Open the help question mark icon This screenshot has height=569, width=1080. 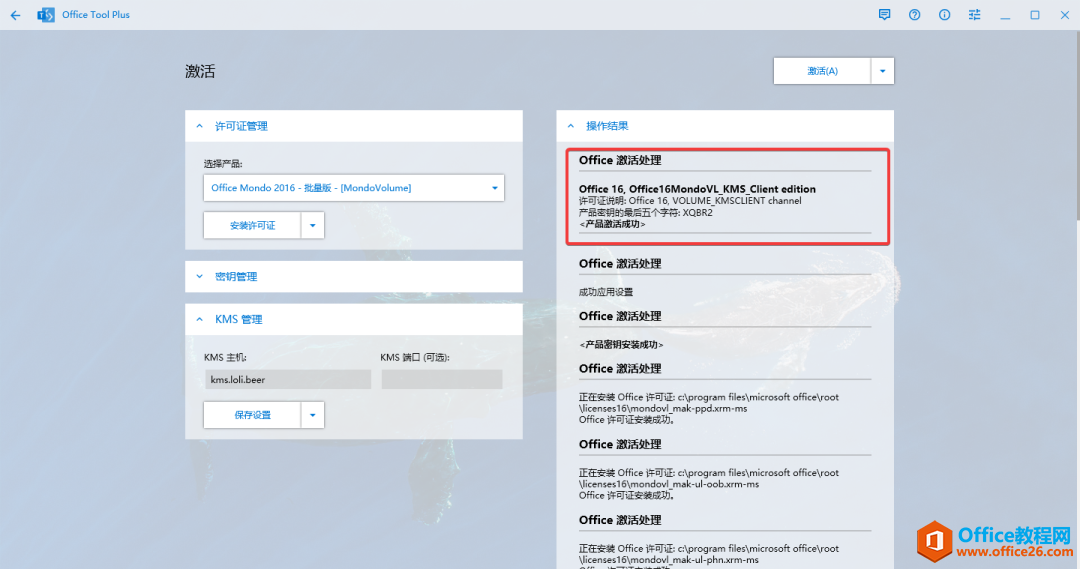pos(915,14)
